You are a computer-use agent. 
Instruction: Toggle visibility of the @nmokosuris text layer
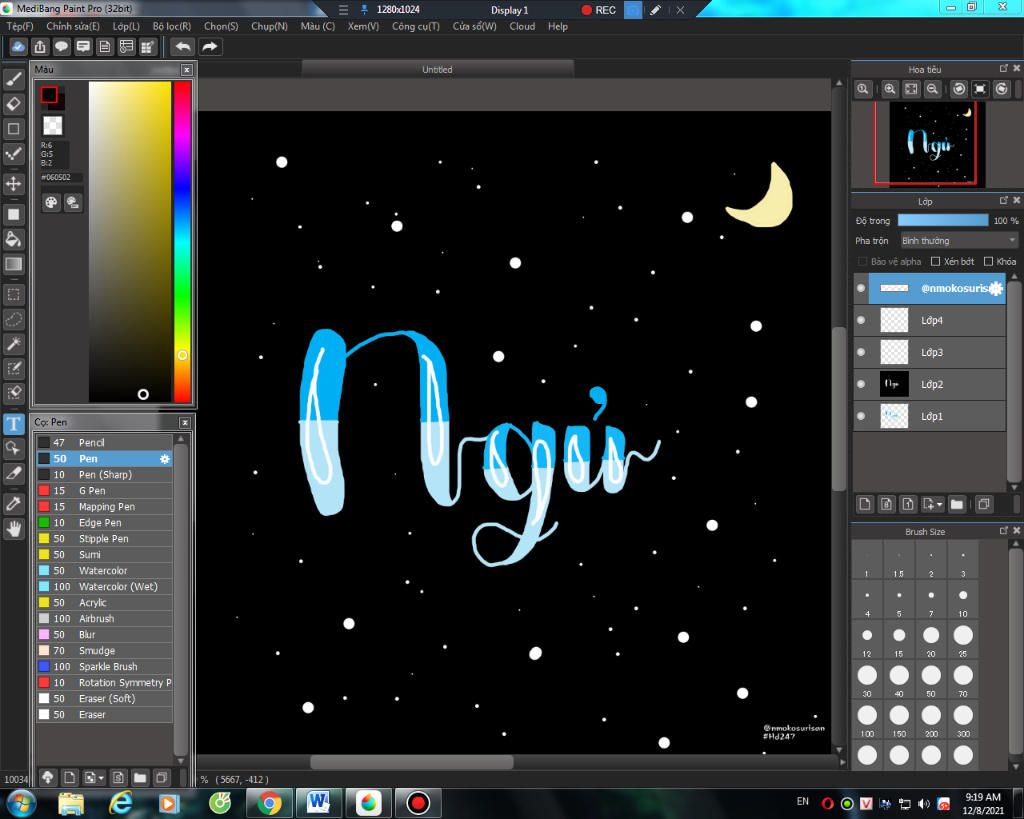(861, 288)
